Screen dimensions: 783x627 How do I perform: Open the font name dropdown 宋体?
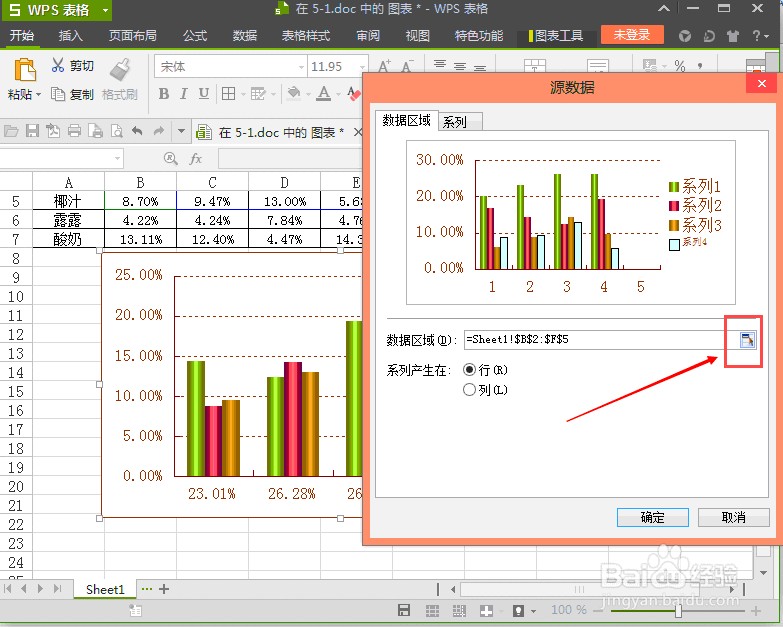point(301,67)
